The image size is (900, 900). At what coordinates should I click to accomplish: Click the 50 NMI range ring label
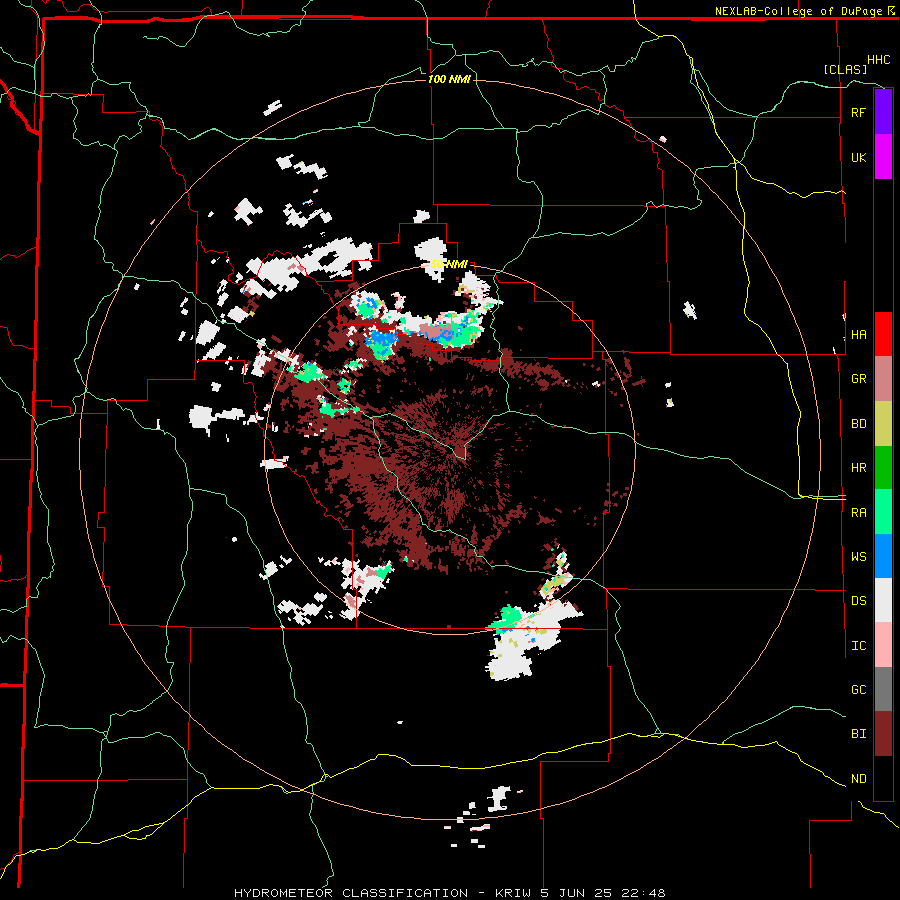[x=449, y=265]
